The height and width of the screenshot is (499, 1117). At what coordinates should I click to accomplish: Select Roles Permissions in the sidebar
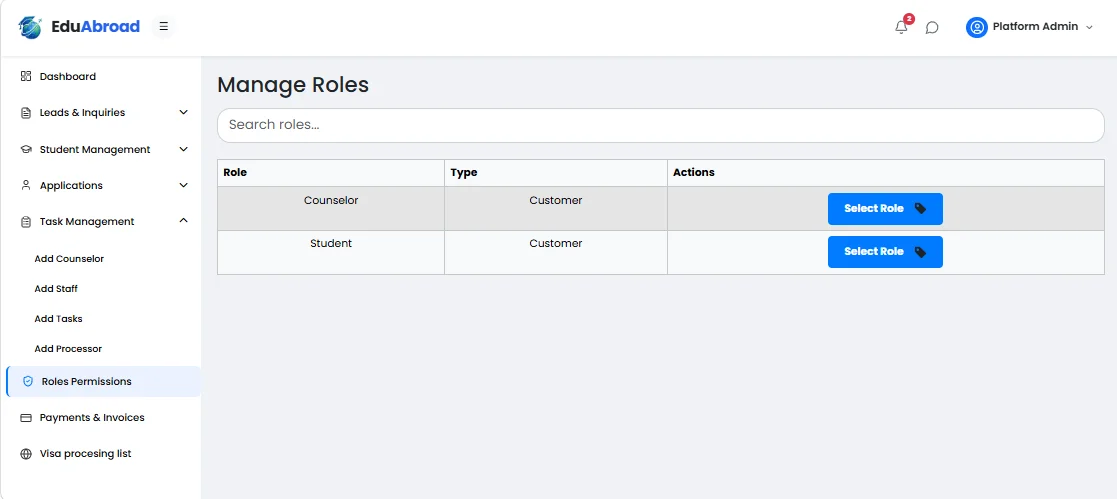[103, 381]
